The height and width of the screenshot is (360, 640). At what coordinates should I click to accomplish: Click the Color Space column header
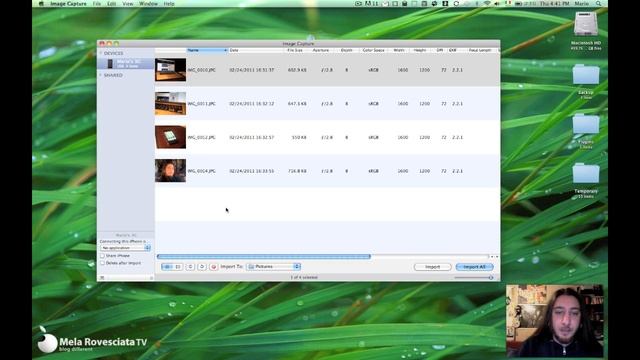click(373, 50)
